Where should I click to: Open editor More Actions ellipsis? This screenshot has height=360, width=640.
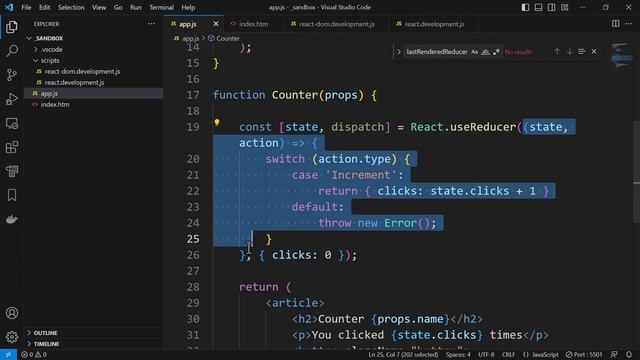[628, 24]
